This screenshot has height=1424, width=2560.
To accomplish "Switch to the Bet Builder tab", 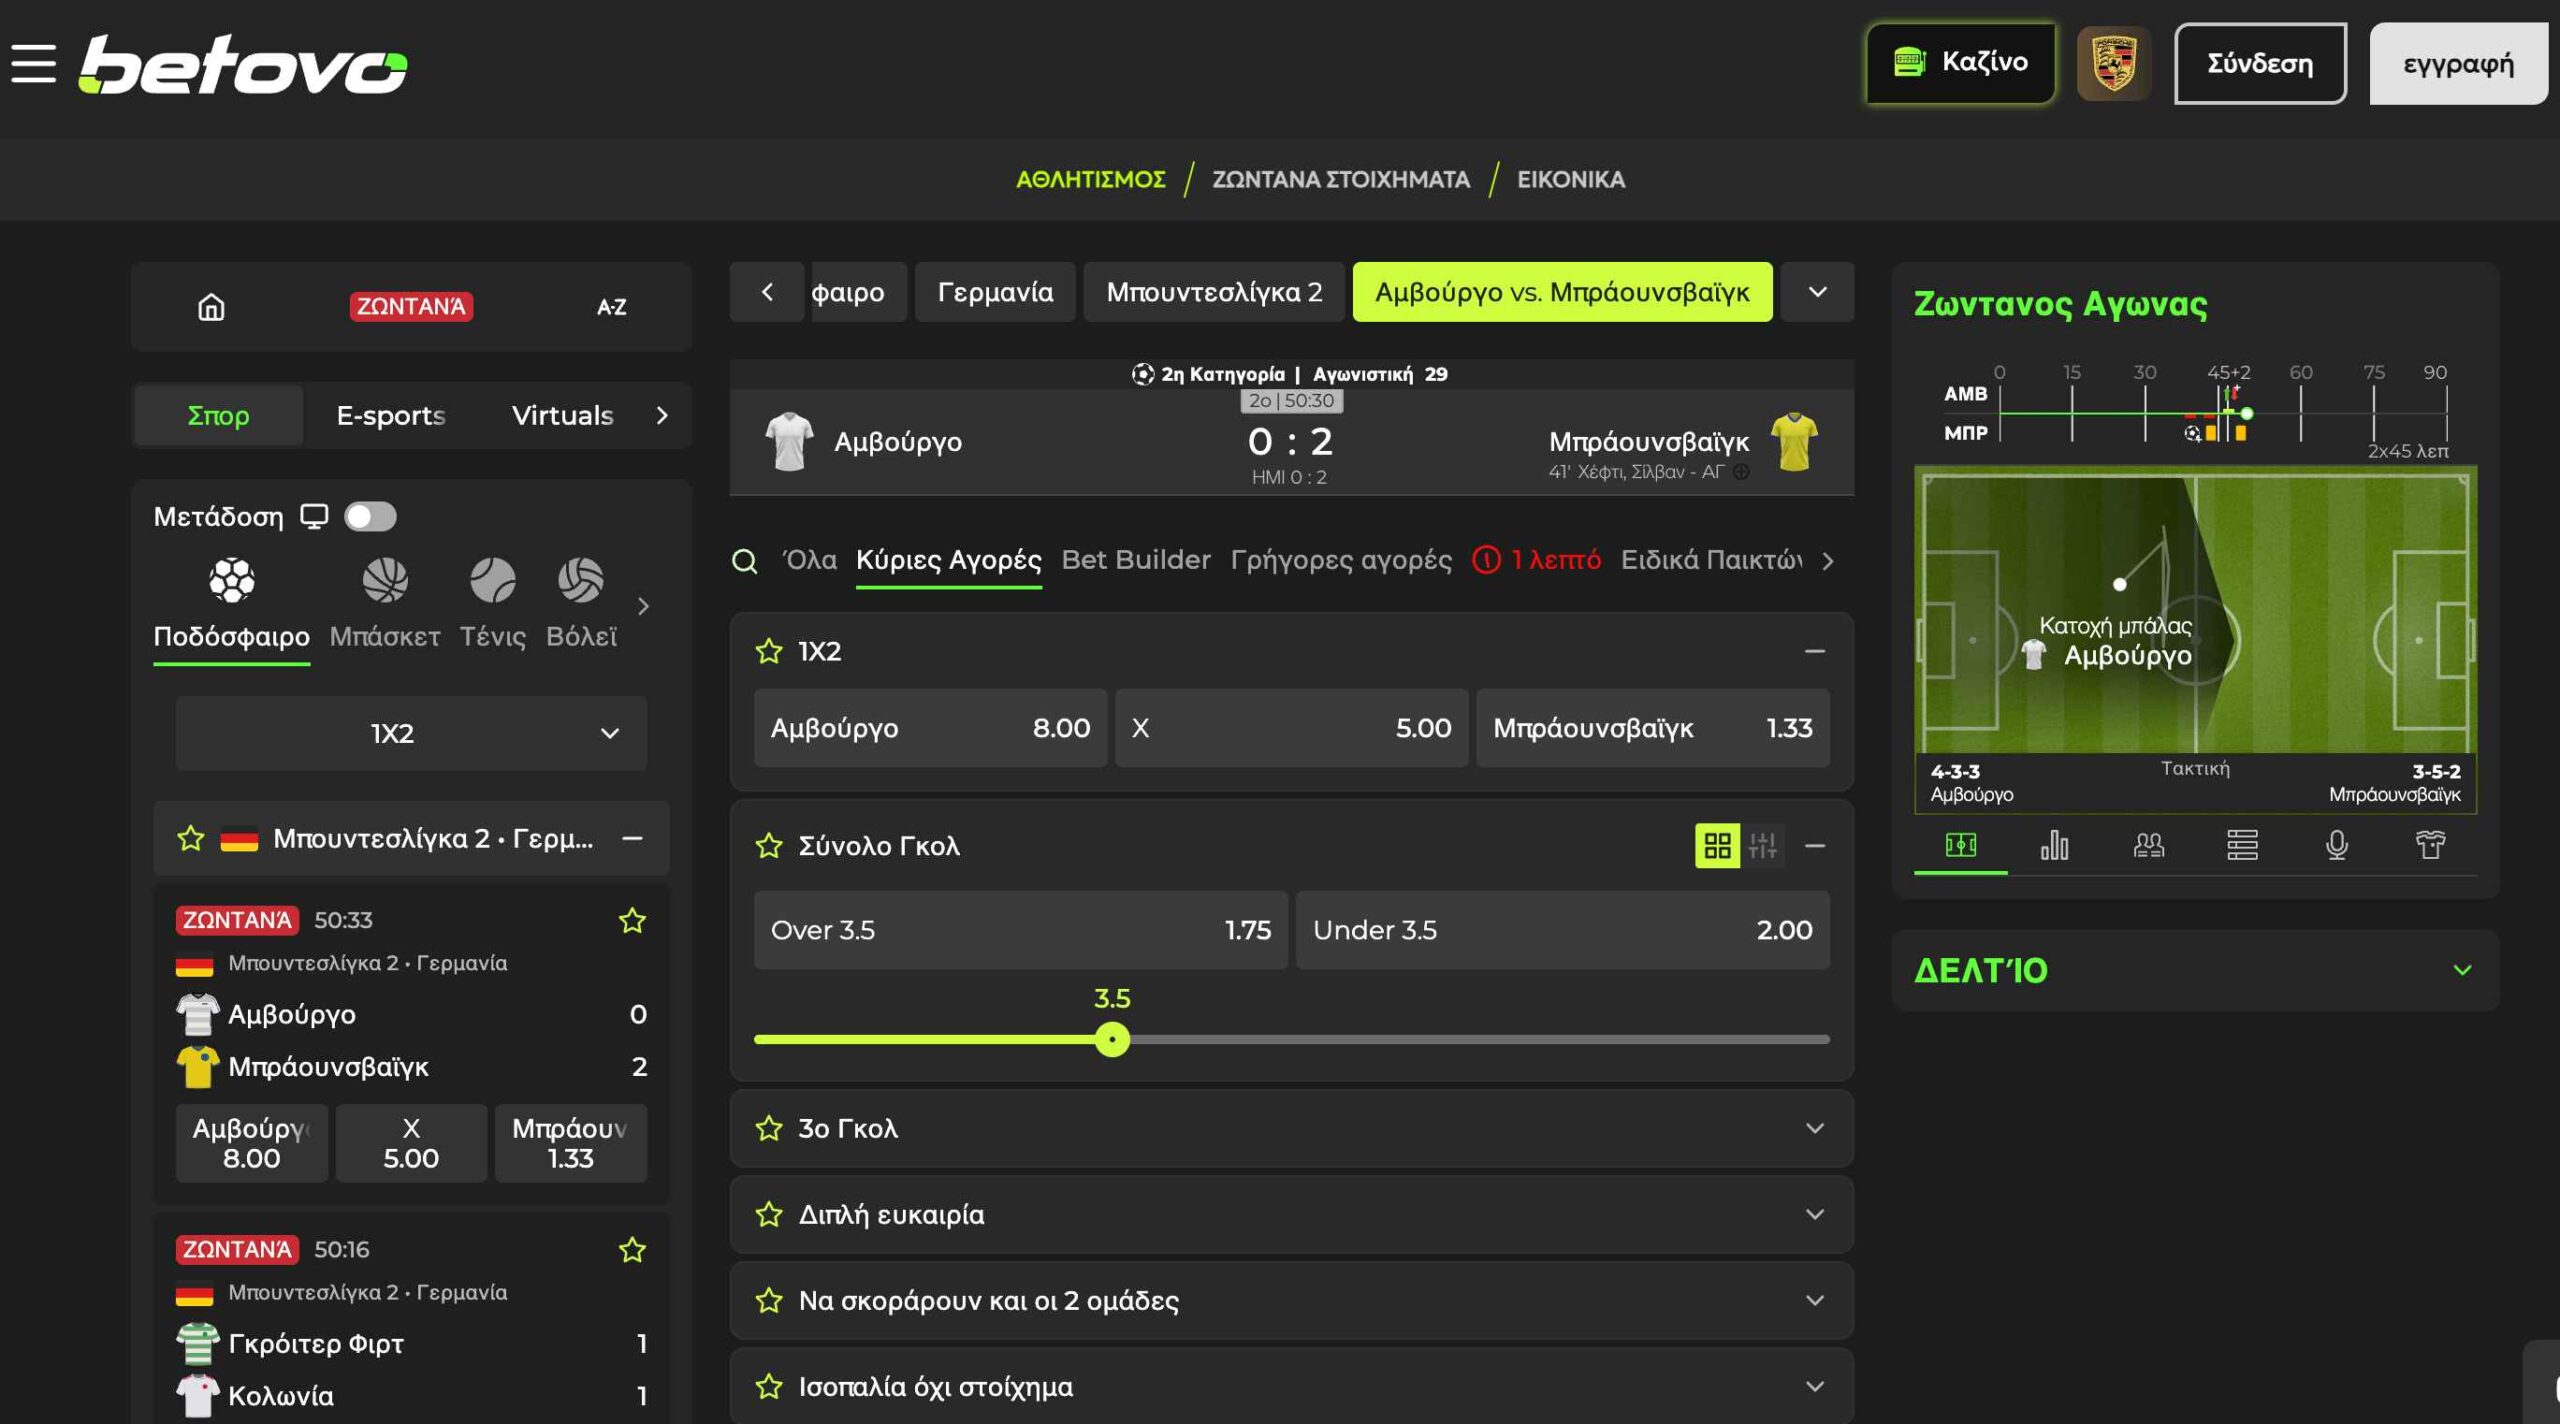I will coord(1135,560).
